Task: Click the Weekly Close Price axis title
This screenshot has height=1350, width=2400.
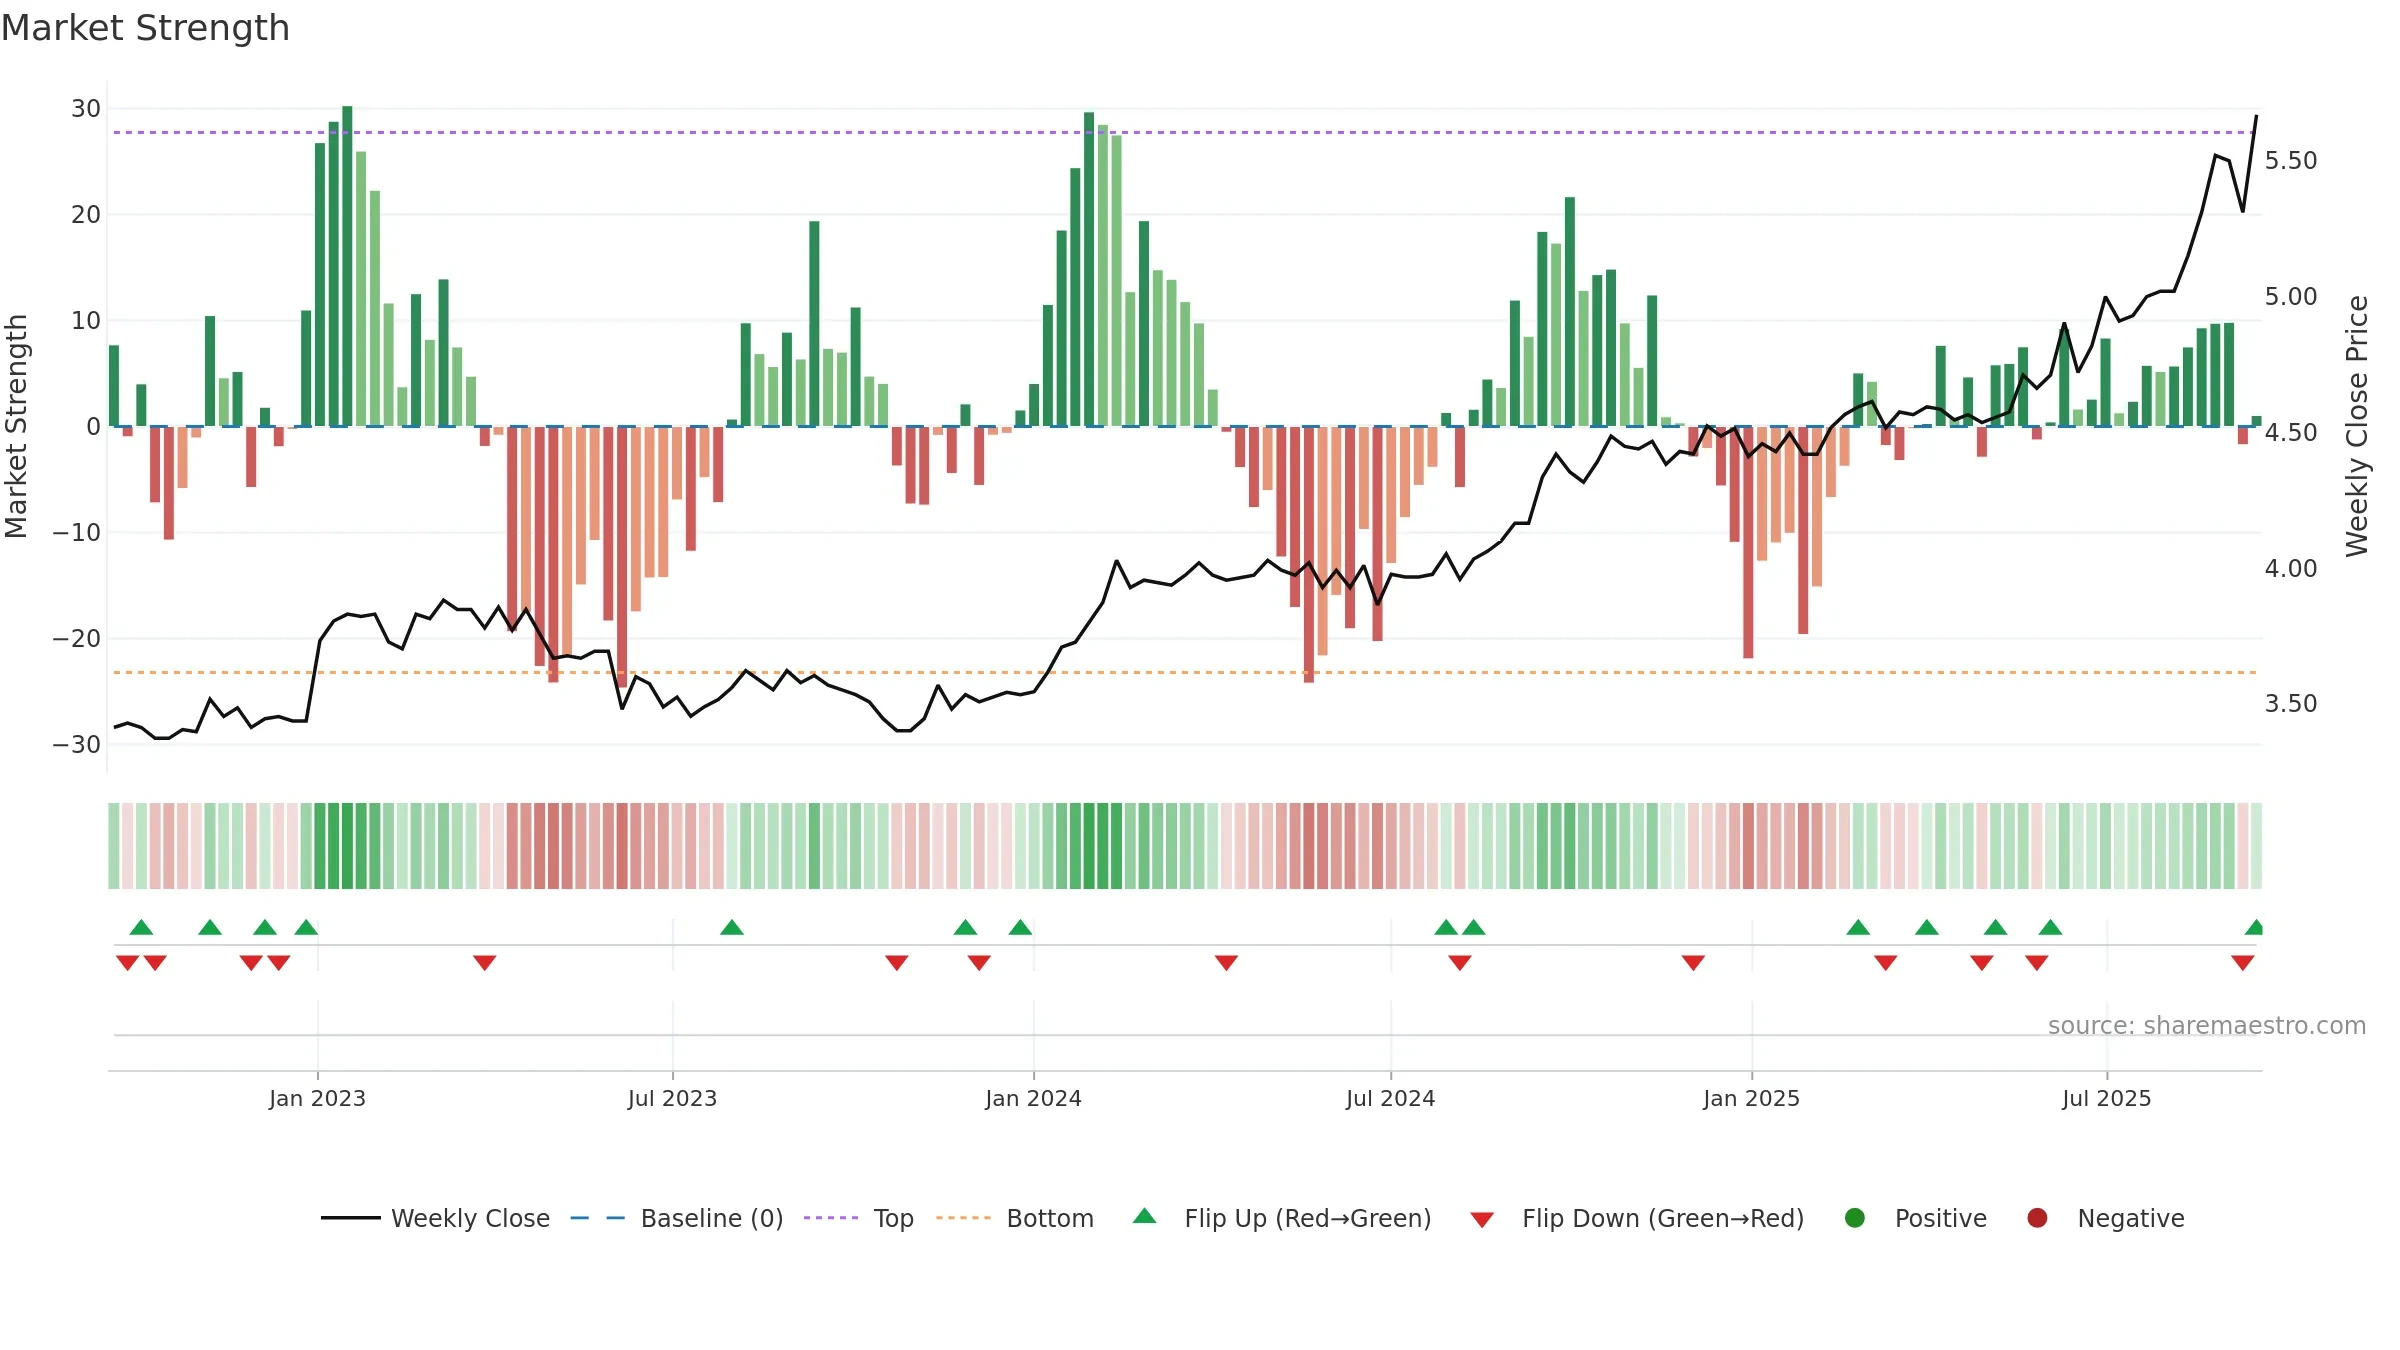Action: pos(2357,426)
